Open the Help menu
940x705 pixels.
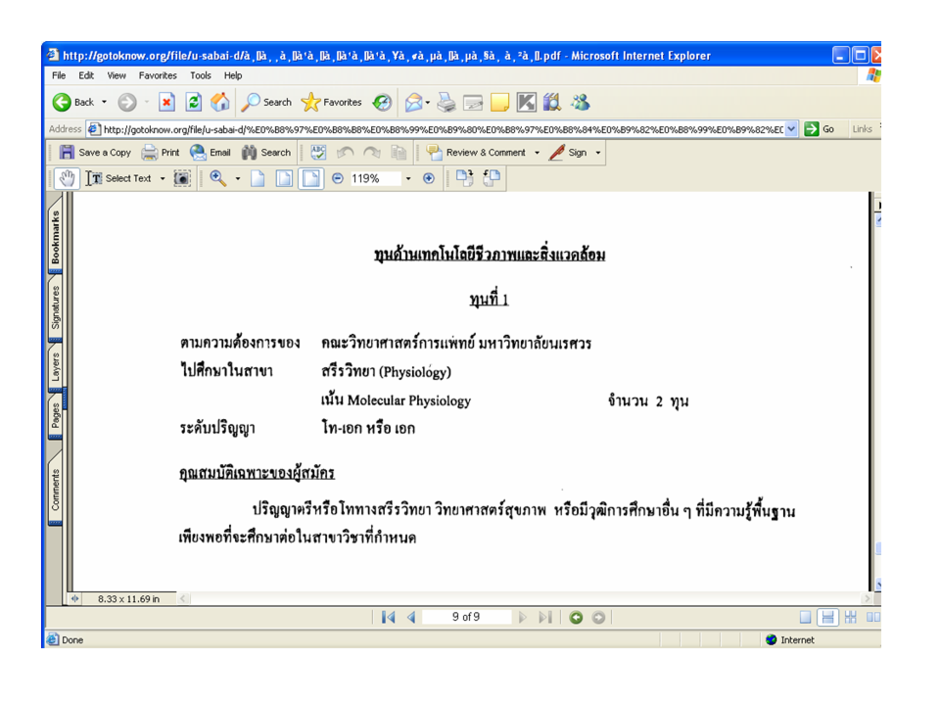point(233,76)
